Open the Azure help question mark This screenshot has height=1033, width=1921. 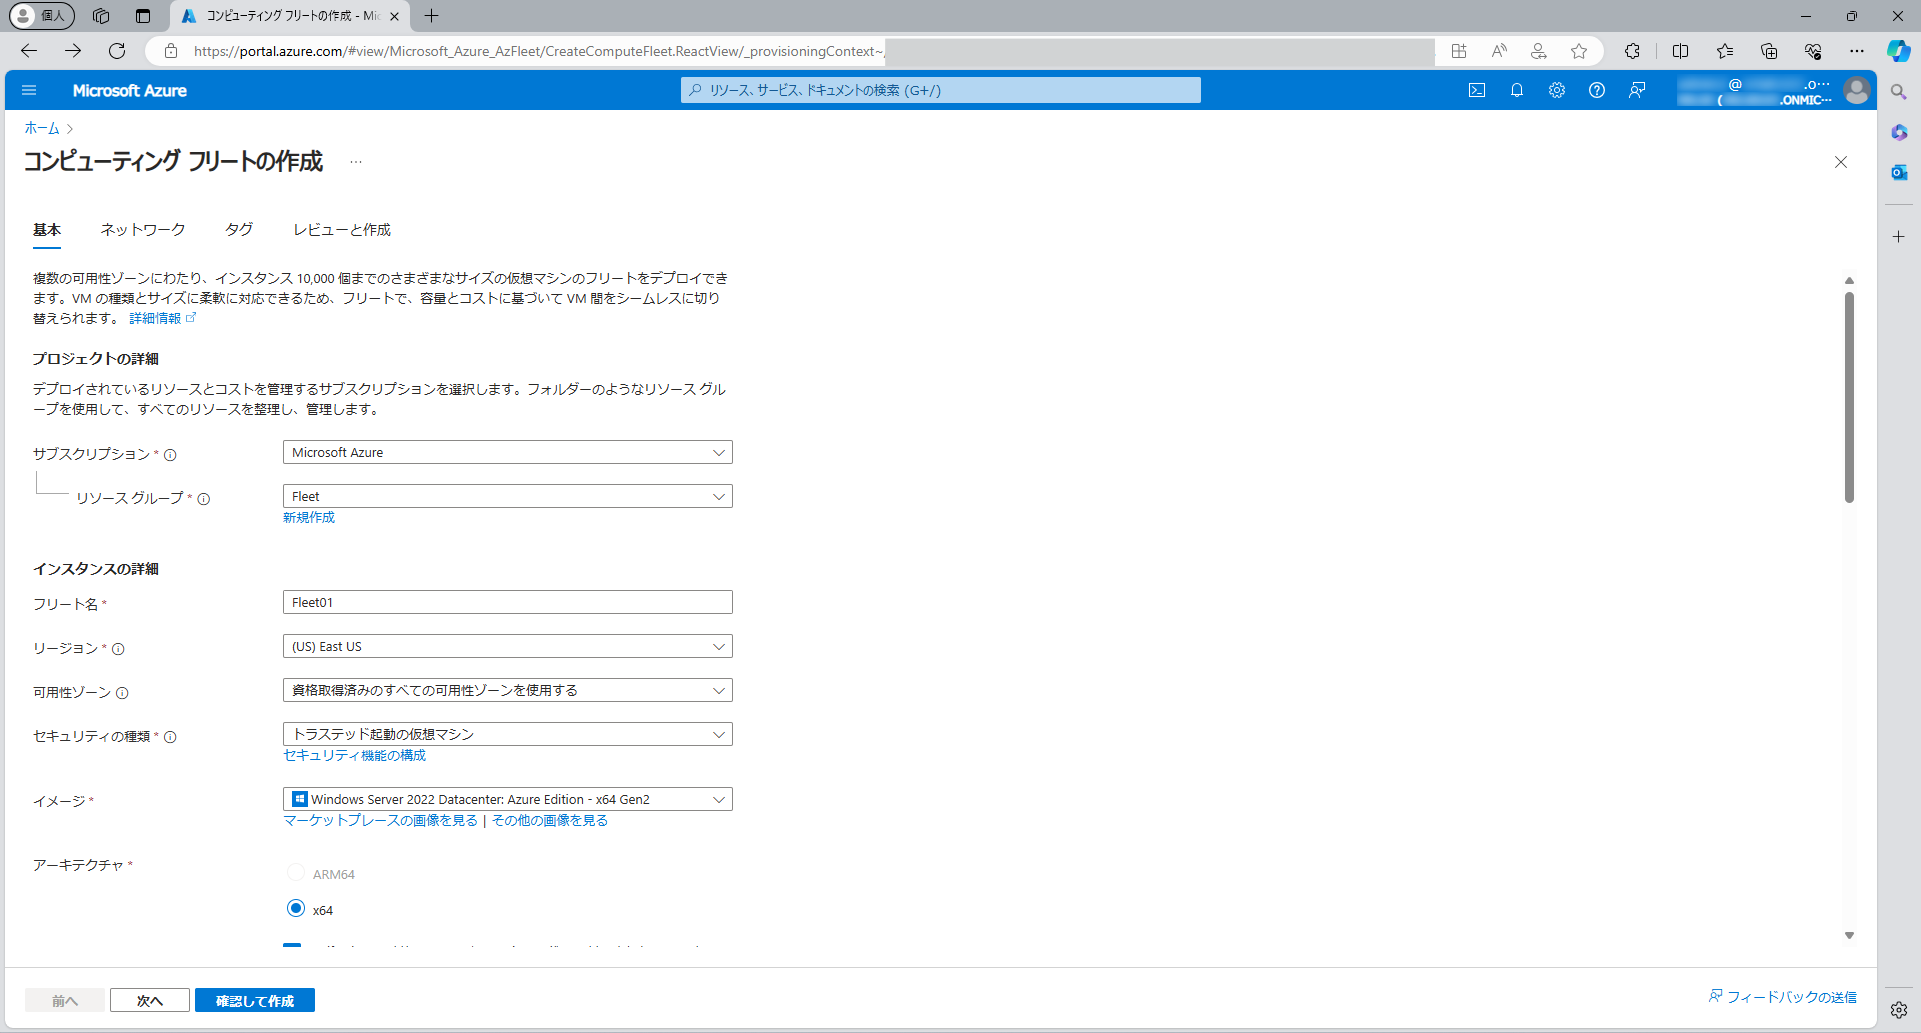1597,90
